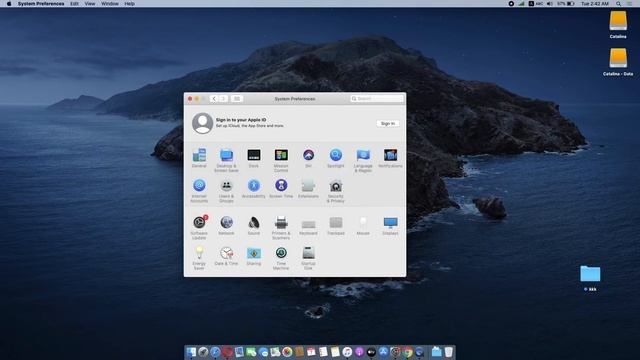Open the Trash in the Dock
This screenshot has height=360, width=640.
(x=449, y=352)
